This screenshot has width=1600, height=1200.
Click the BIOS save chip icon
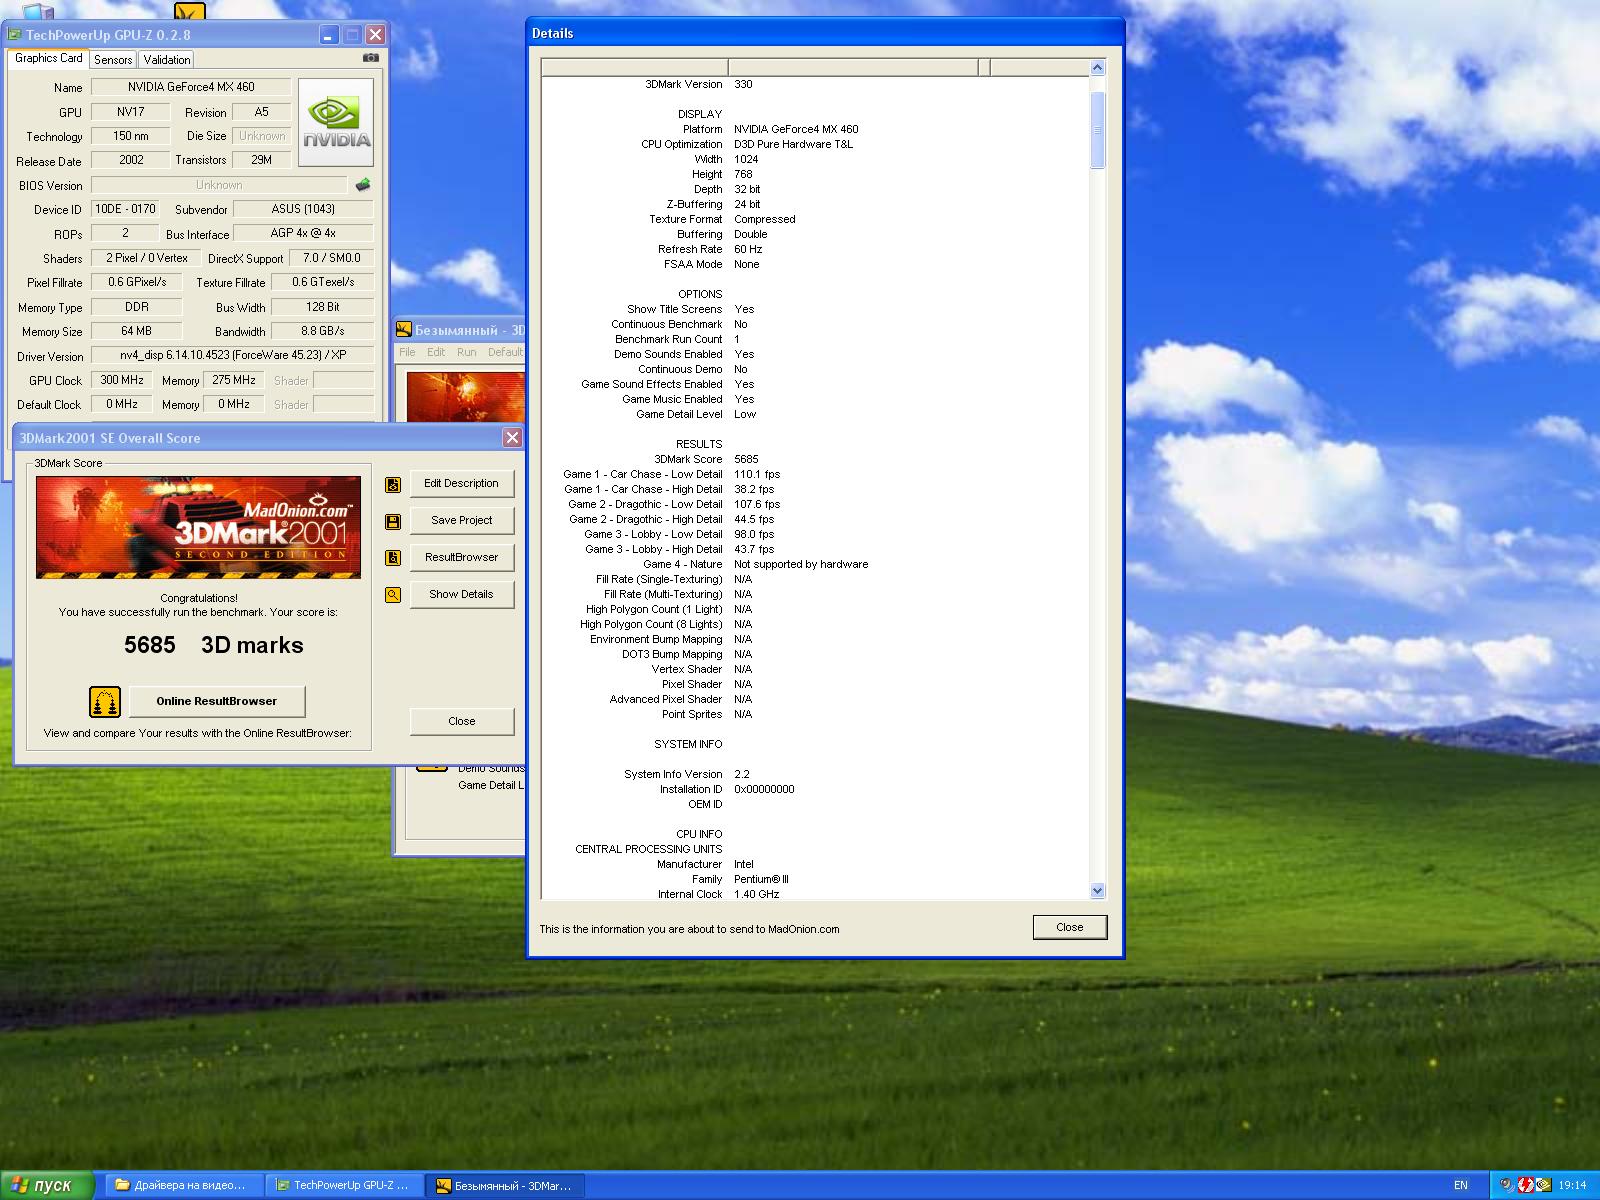[x=363, y=185]
